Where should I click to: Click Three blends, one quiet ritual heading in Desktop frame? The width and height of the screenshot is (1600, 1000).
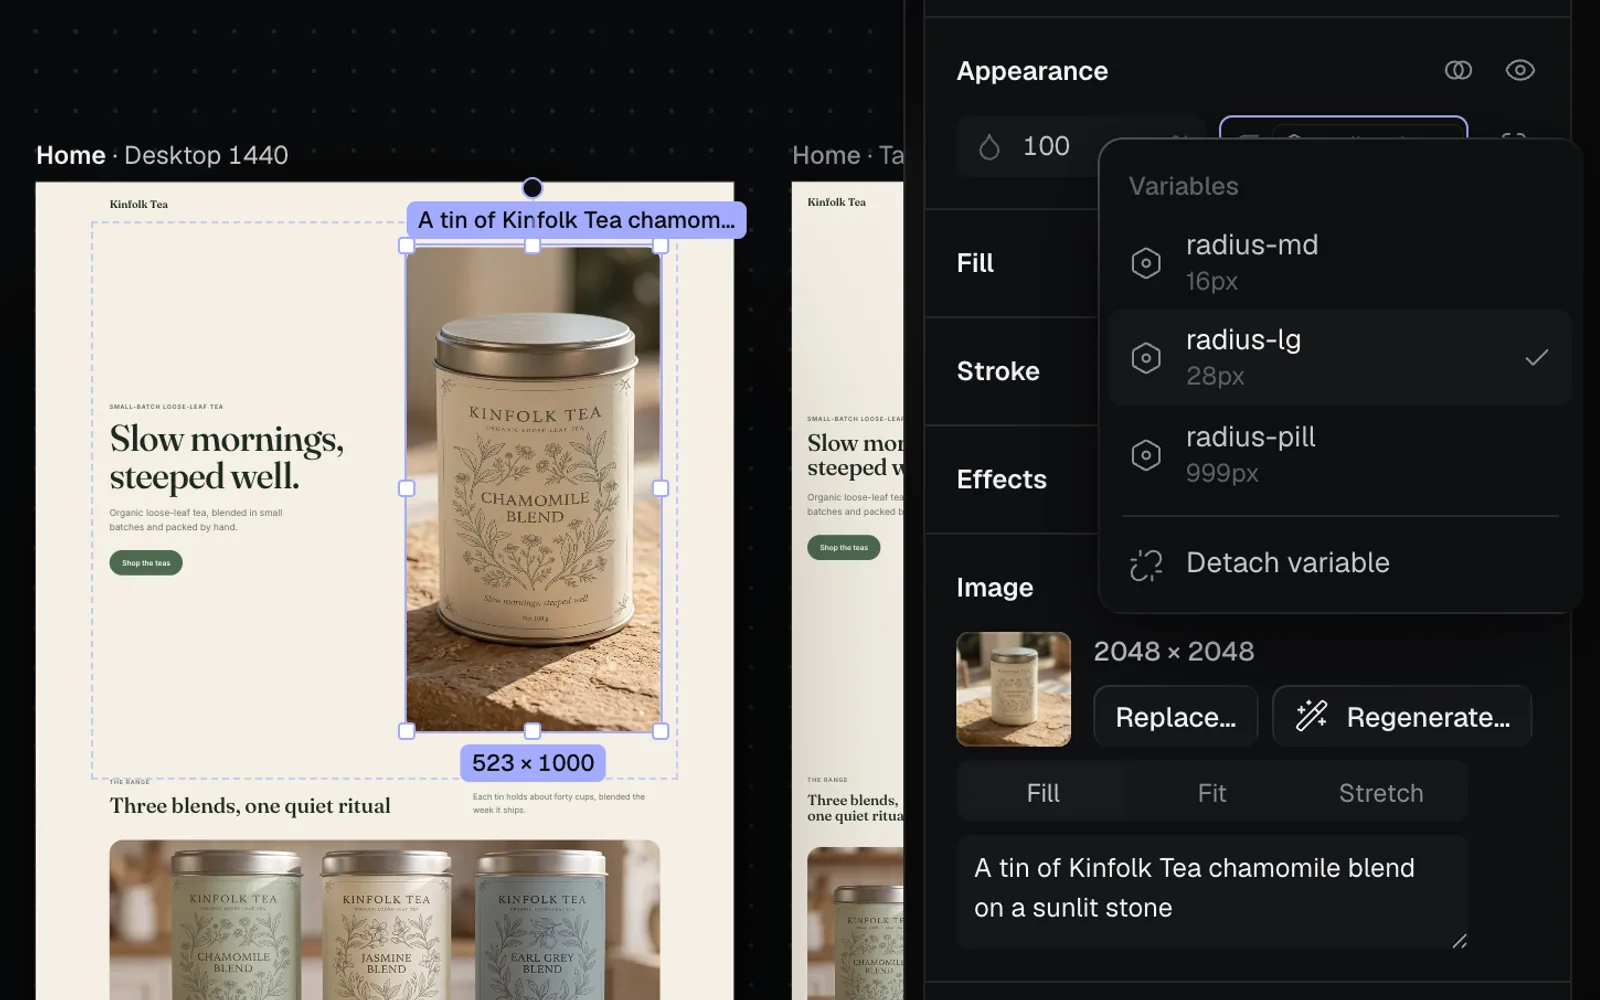point(250,806)
